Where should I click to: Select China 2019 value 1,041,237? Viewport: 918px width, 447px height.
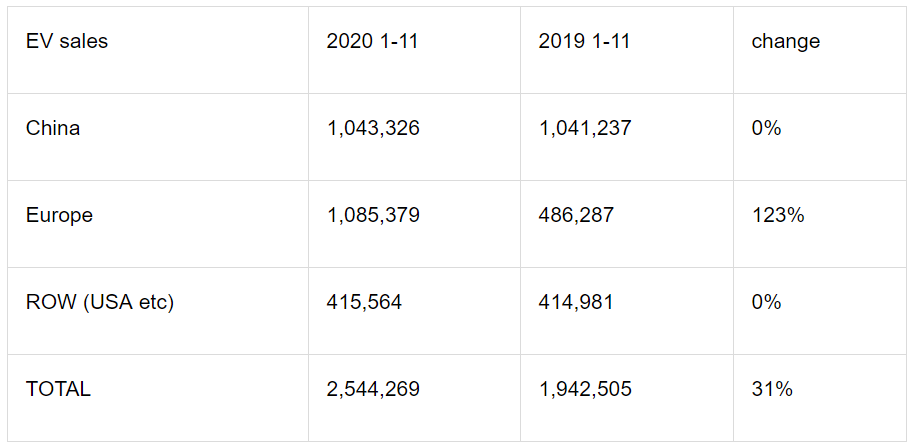(585, 128)
